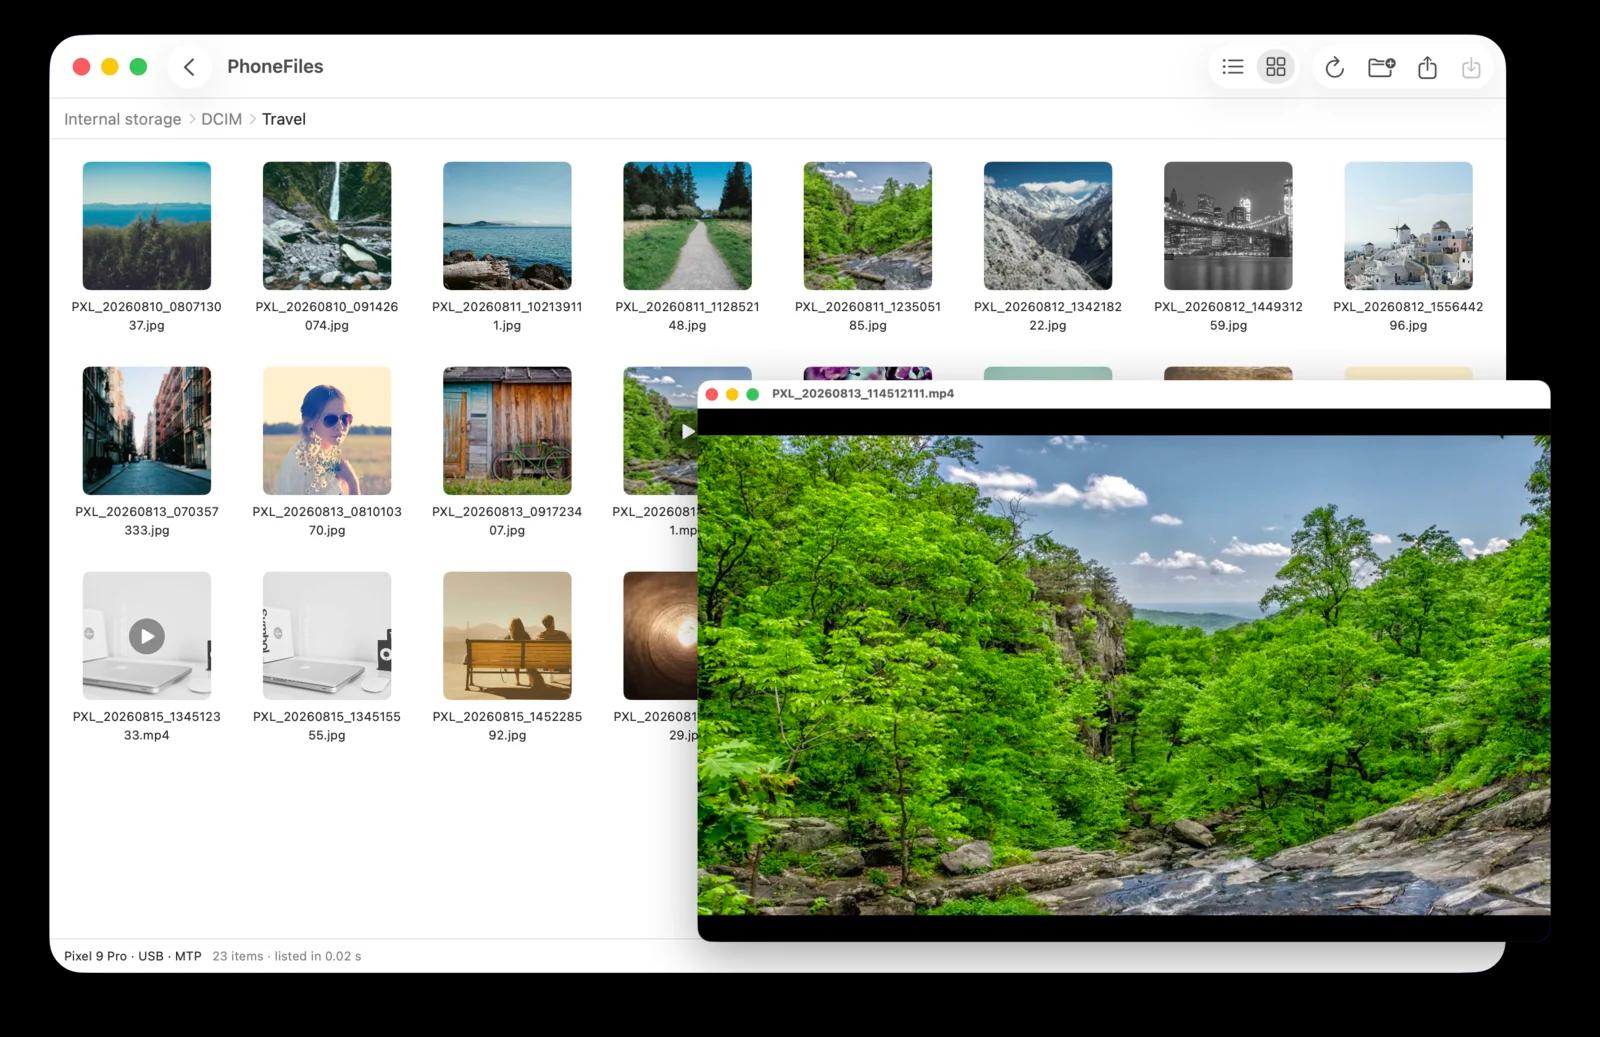Select the Travel breadcrumb item
The image size is (1600, 1037).
[284, 119]
